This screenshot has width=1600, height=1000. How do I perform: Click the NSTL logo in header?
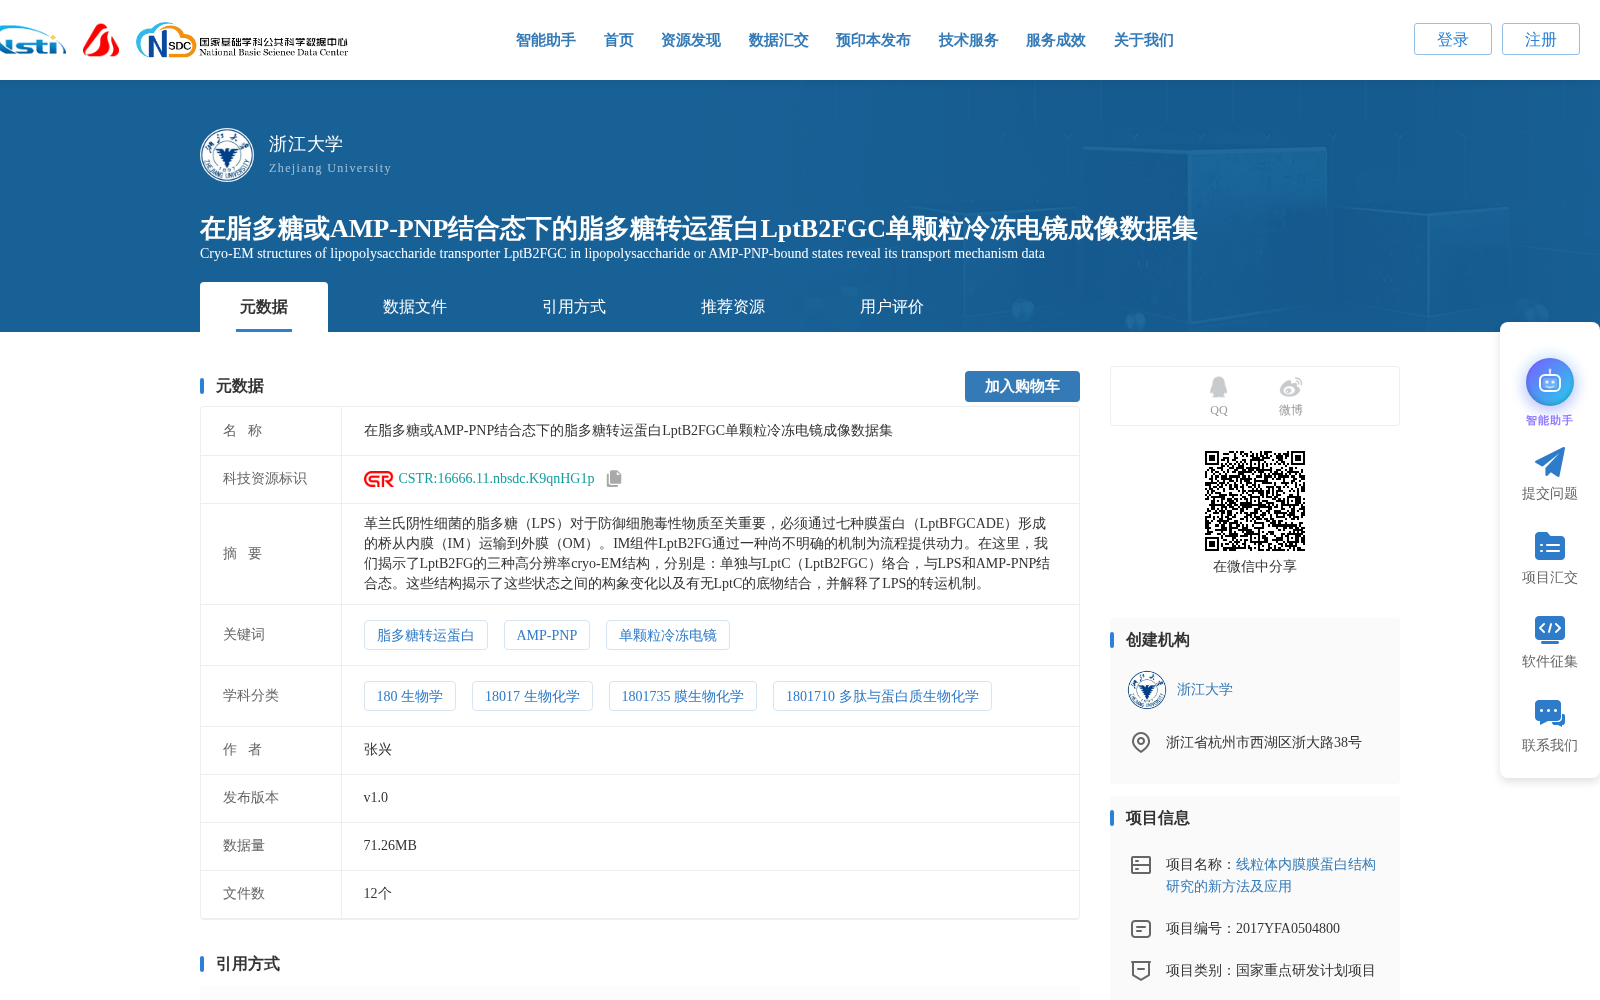(32, 40)
